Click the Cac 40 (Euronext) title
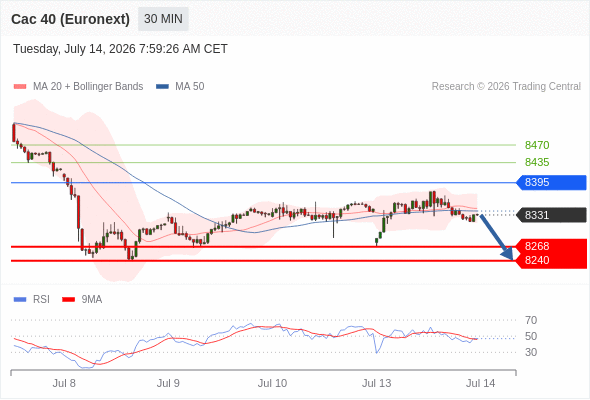 [x=70, y=19]
